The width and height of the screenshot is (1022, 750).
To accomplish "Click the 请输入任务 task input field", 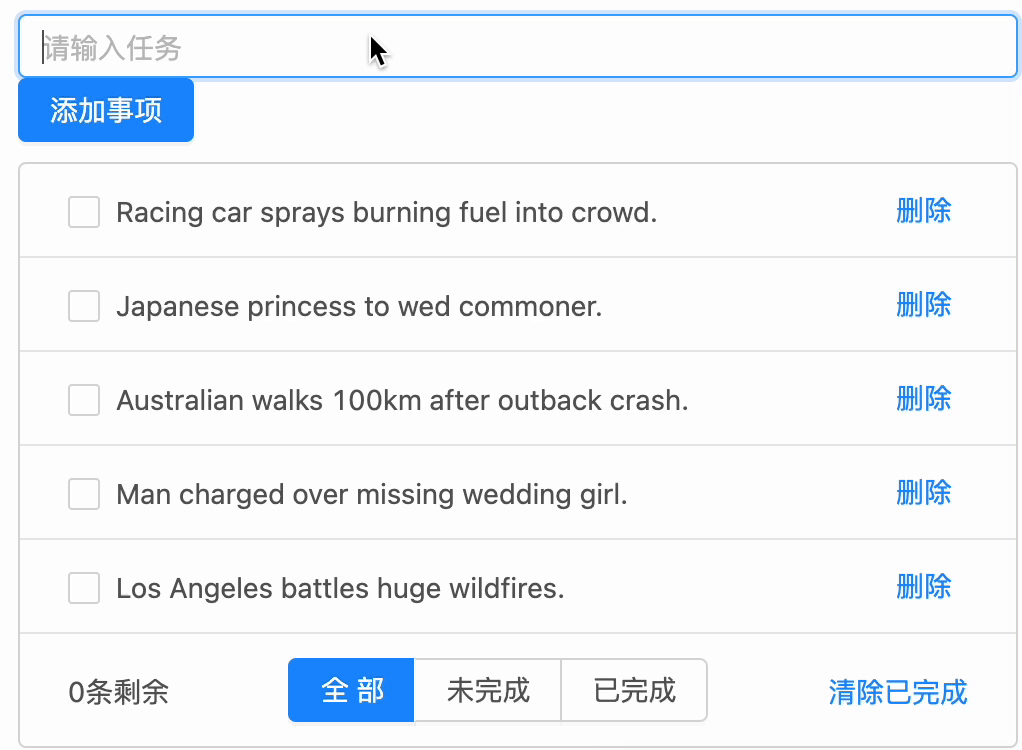I will 518,47.
